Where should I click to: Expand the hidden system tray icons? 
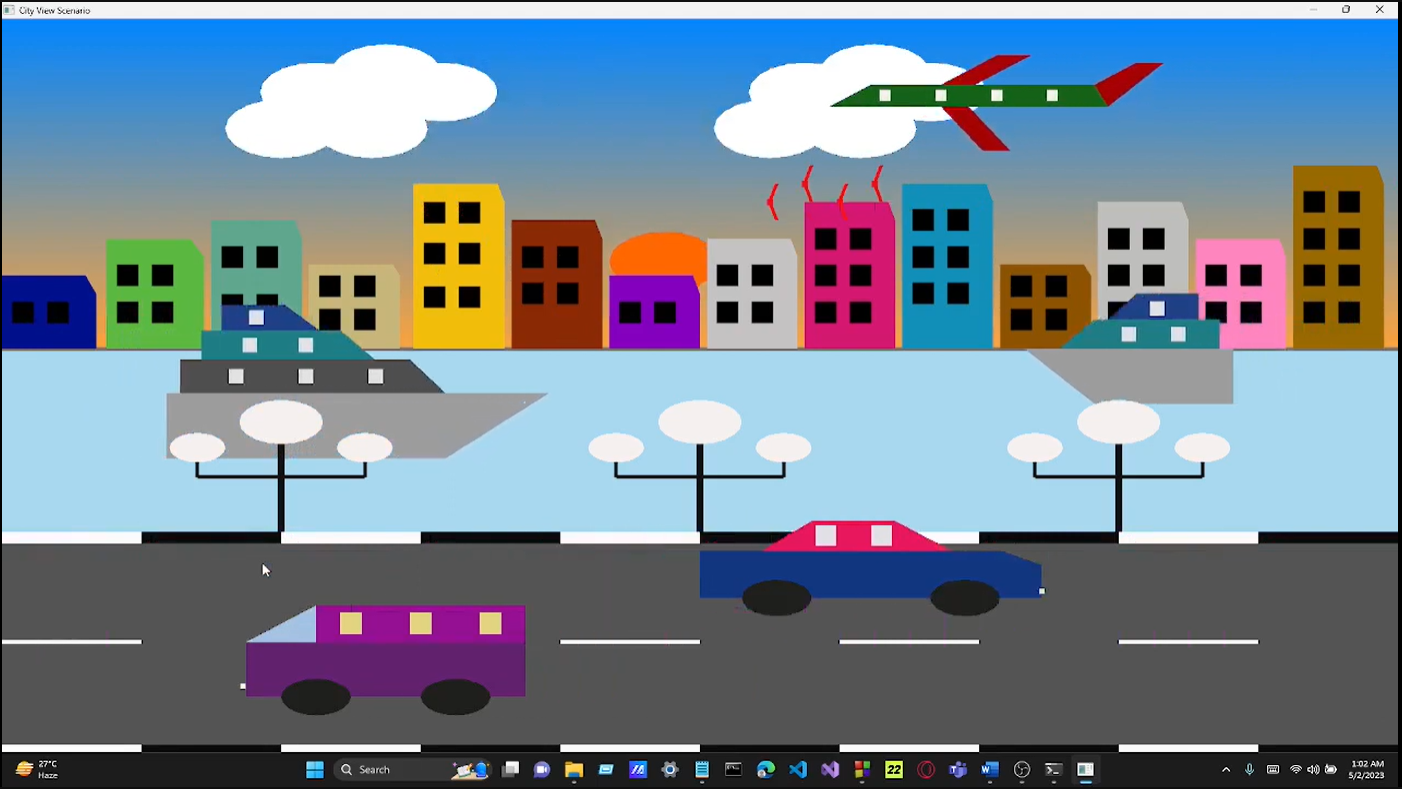click(1226, 769)
